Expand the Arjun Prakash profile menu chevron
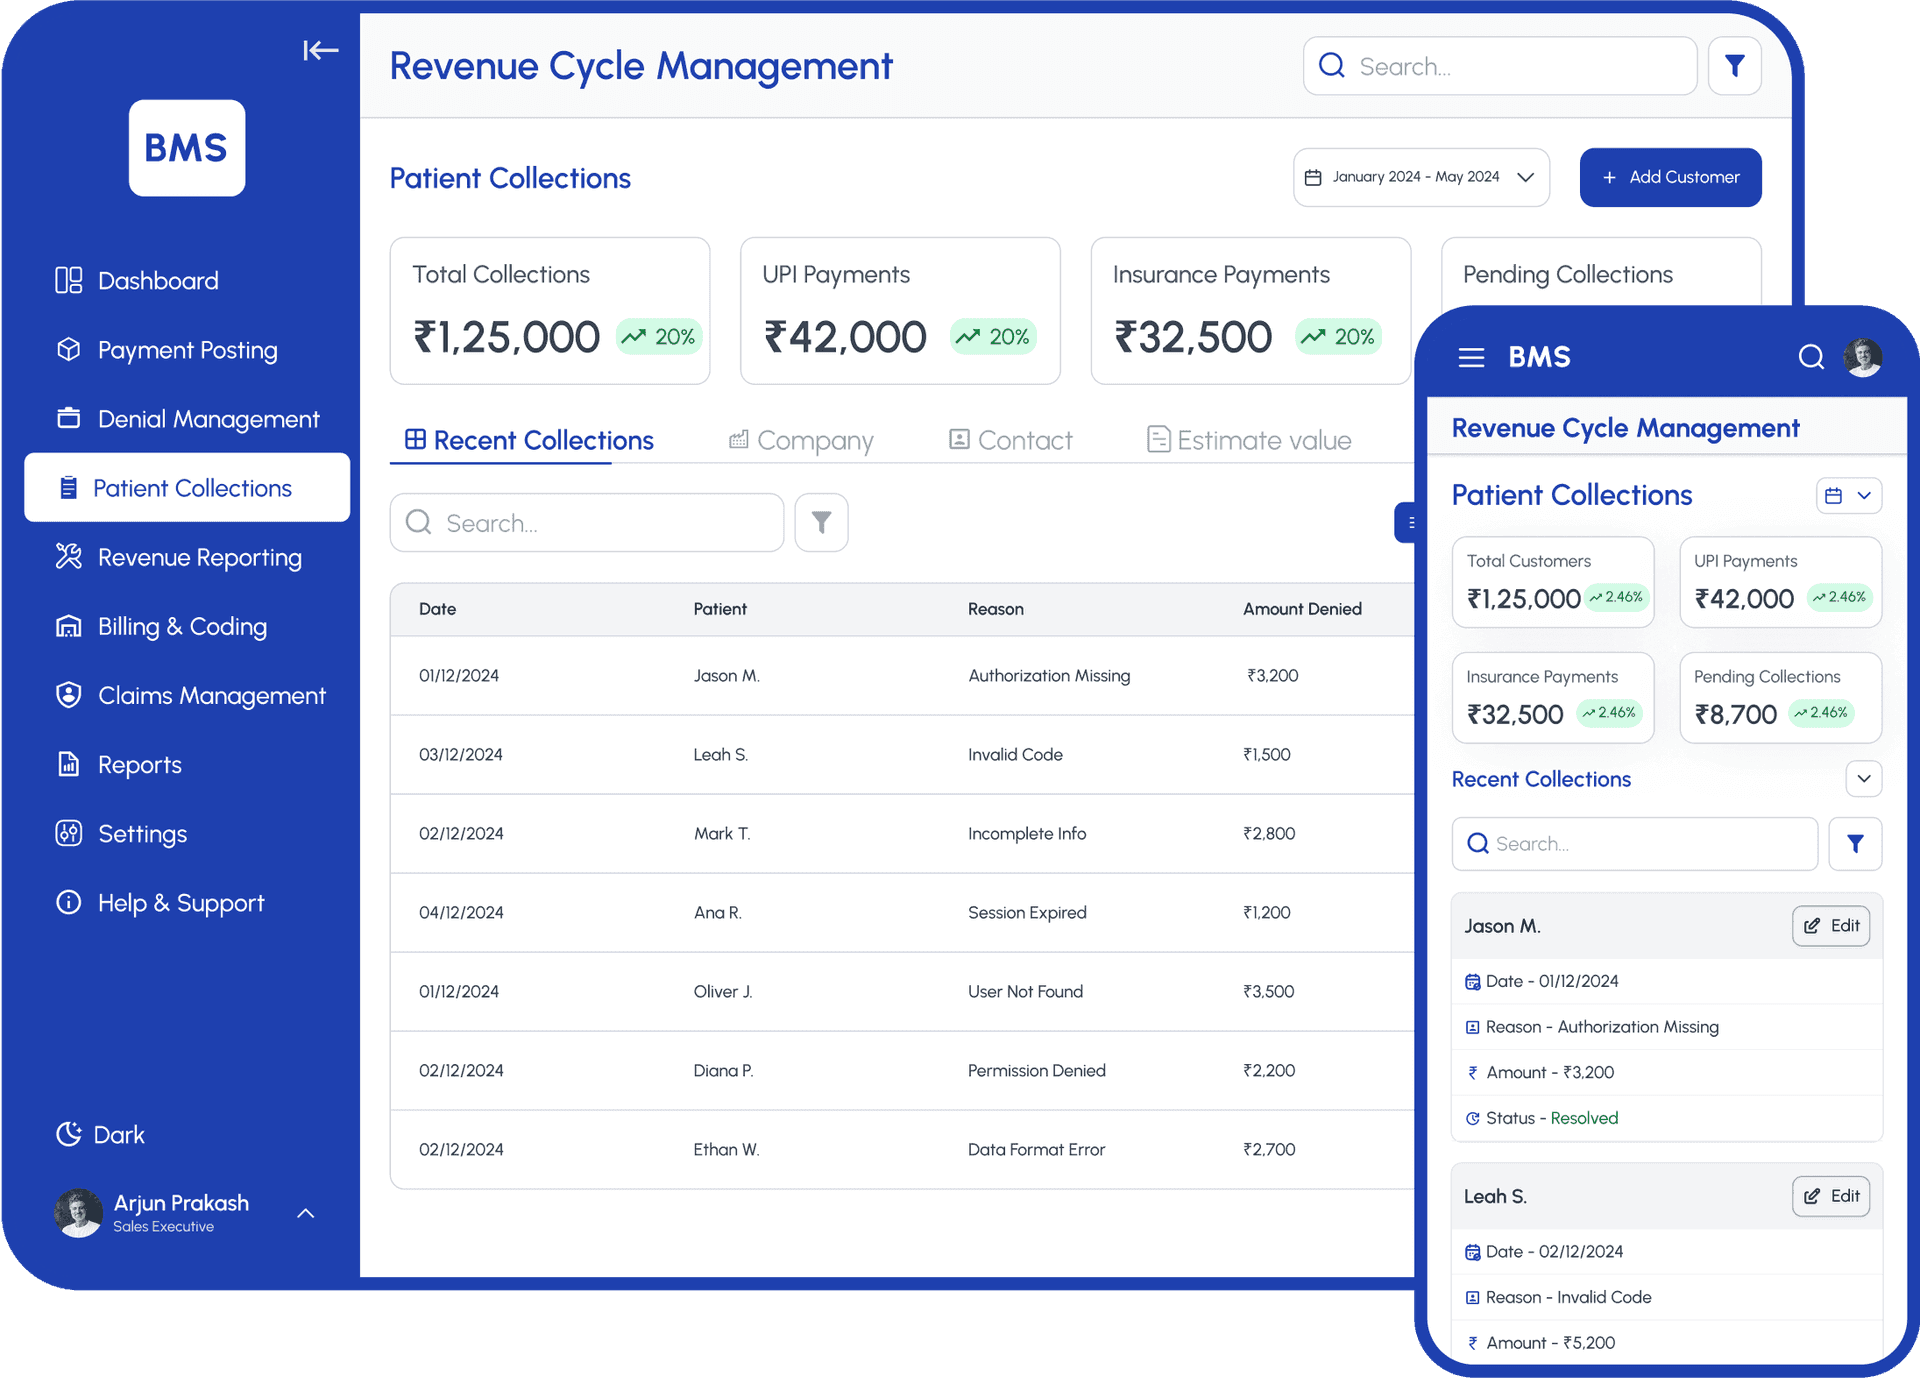This screenshot has width=1920, height=1378. point(306,1213)
